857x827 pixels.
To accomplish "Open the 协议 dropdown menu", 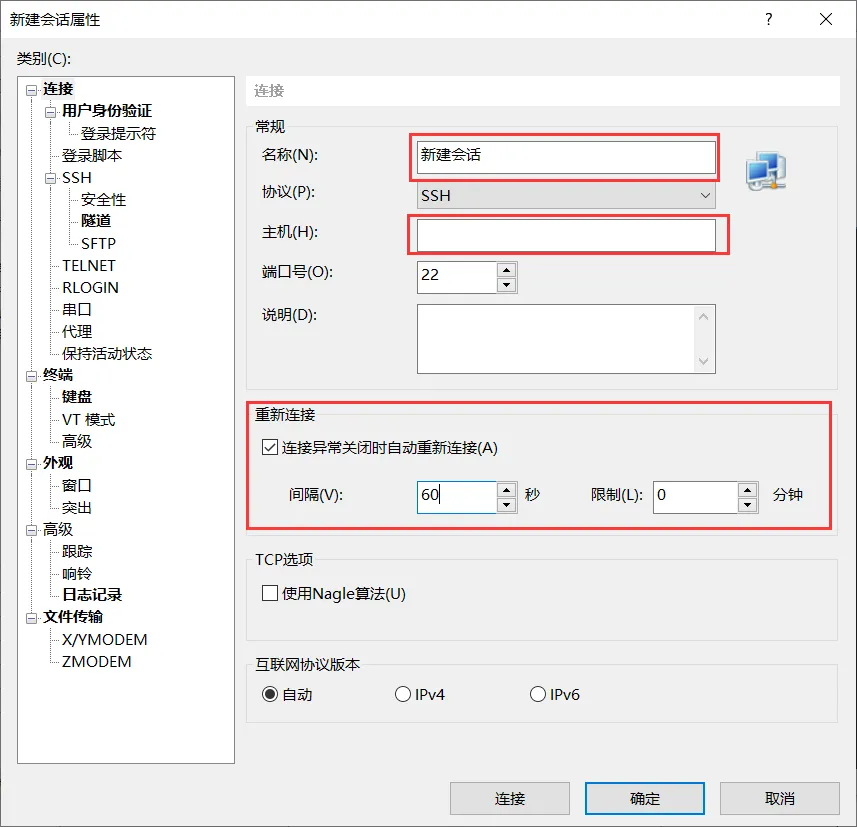I will 706,195.
